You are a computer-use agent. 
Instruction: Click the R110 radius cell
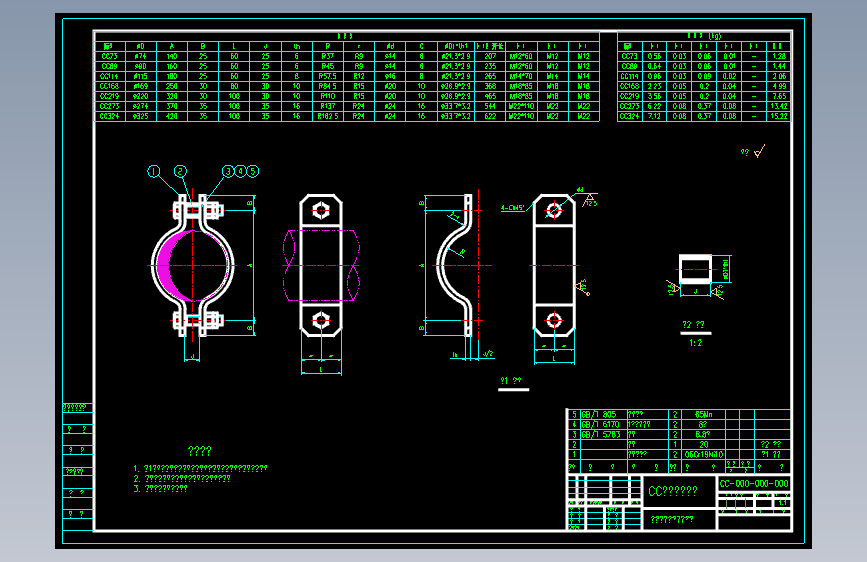tap(327, 96)
